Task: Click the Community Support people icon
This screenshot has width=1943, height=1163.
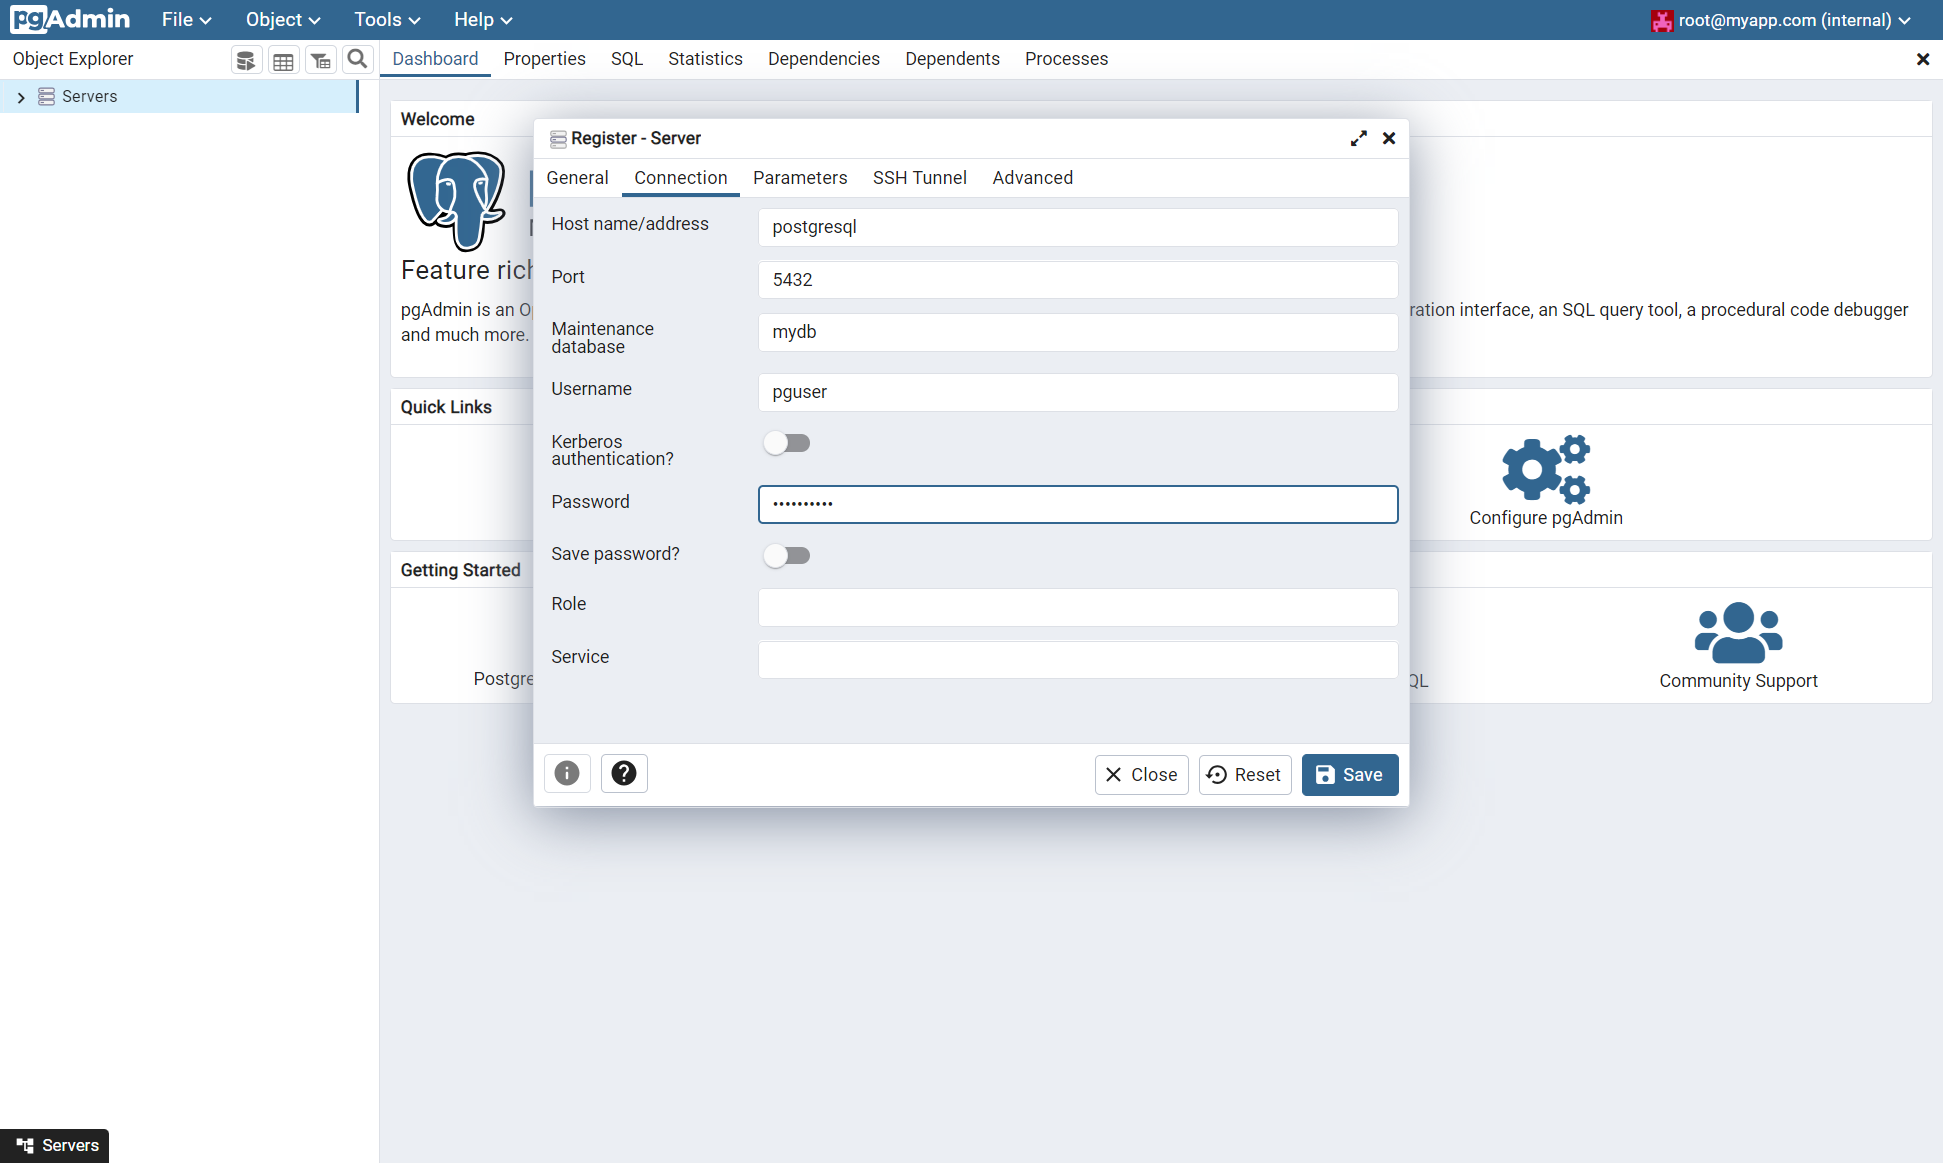Action: point(1738,632)
